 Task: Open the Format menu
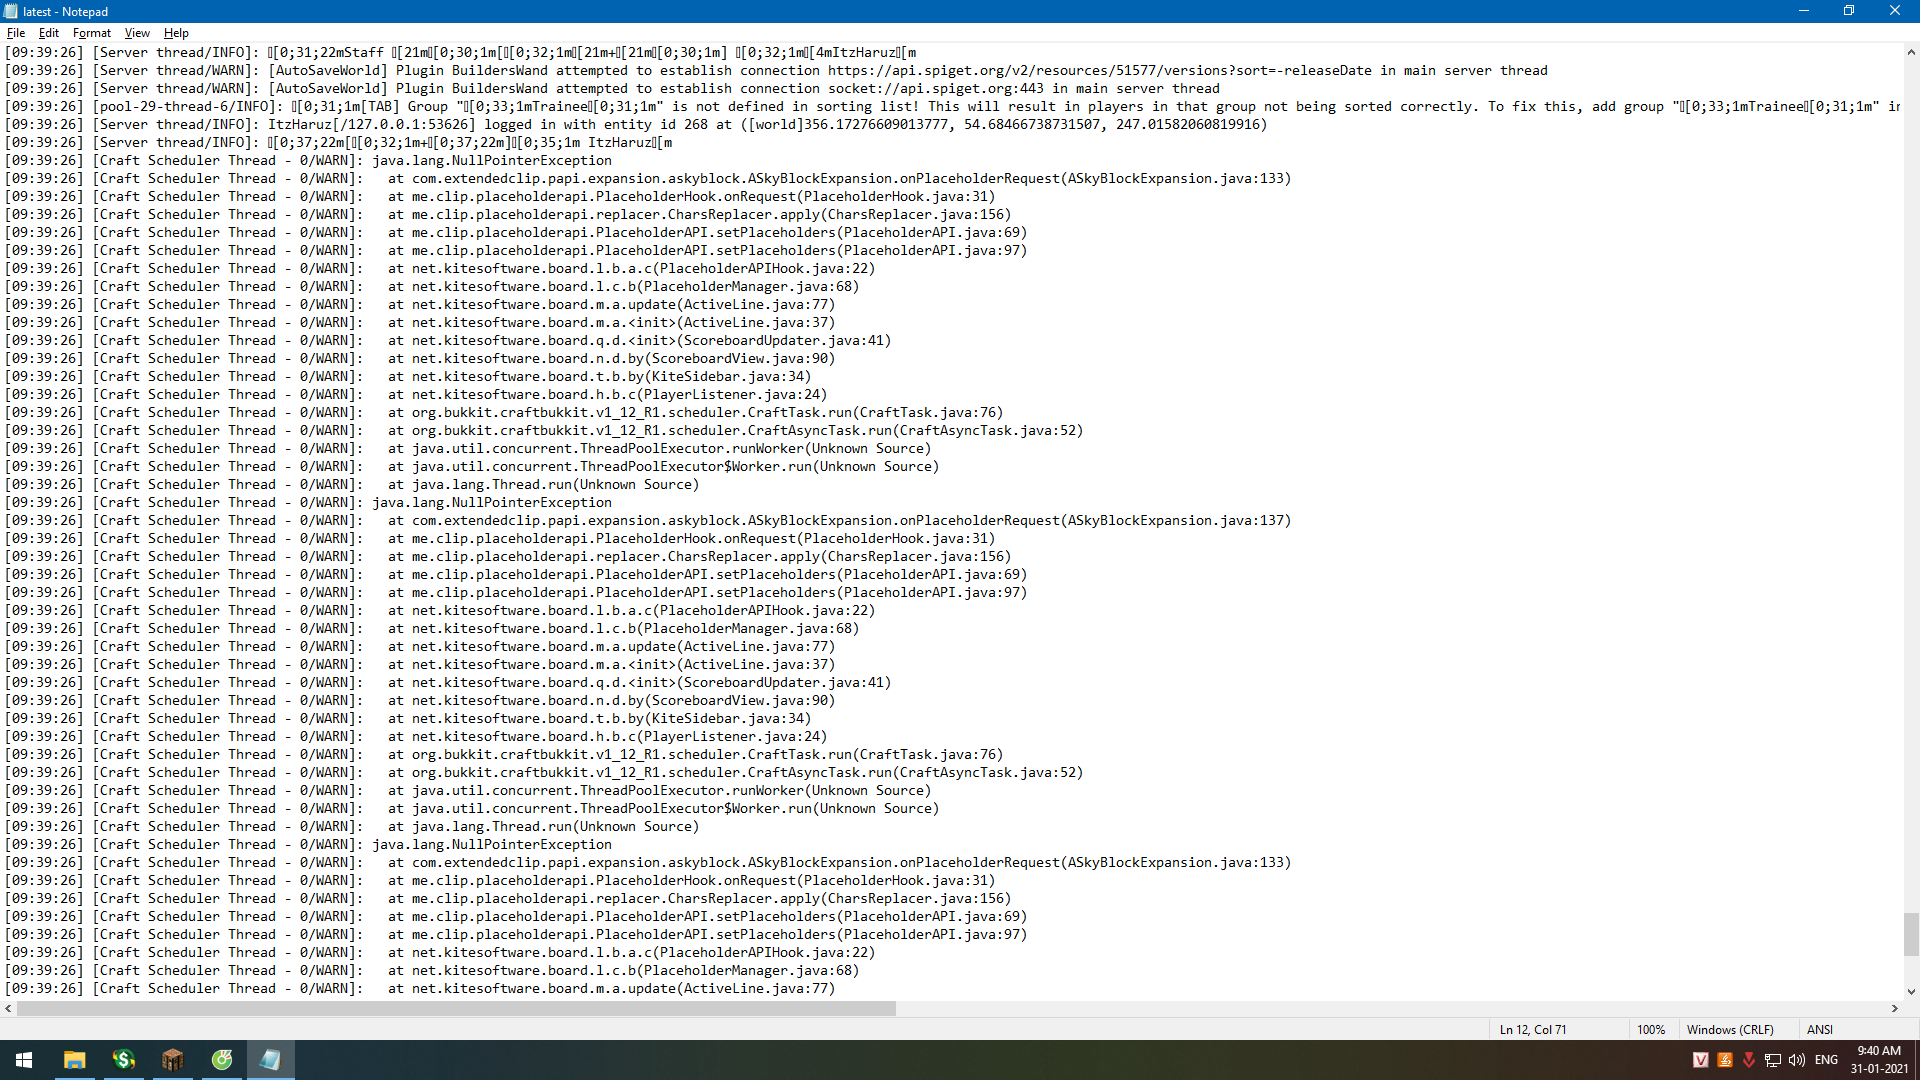pos(91,33)
